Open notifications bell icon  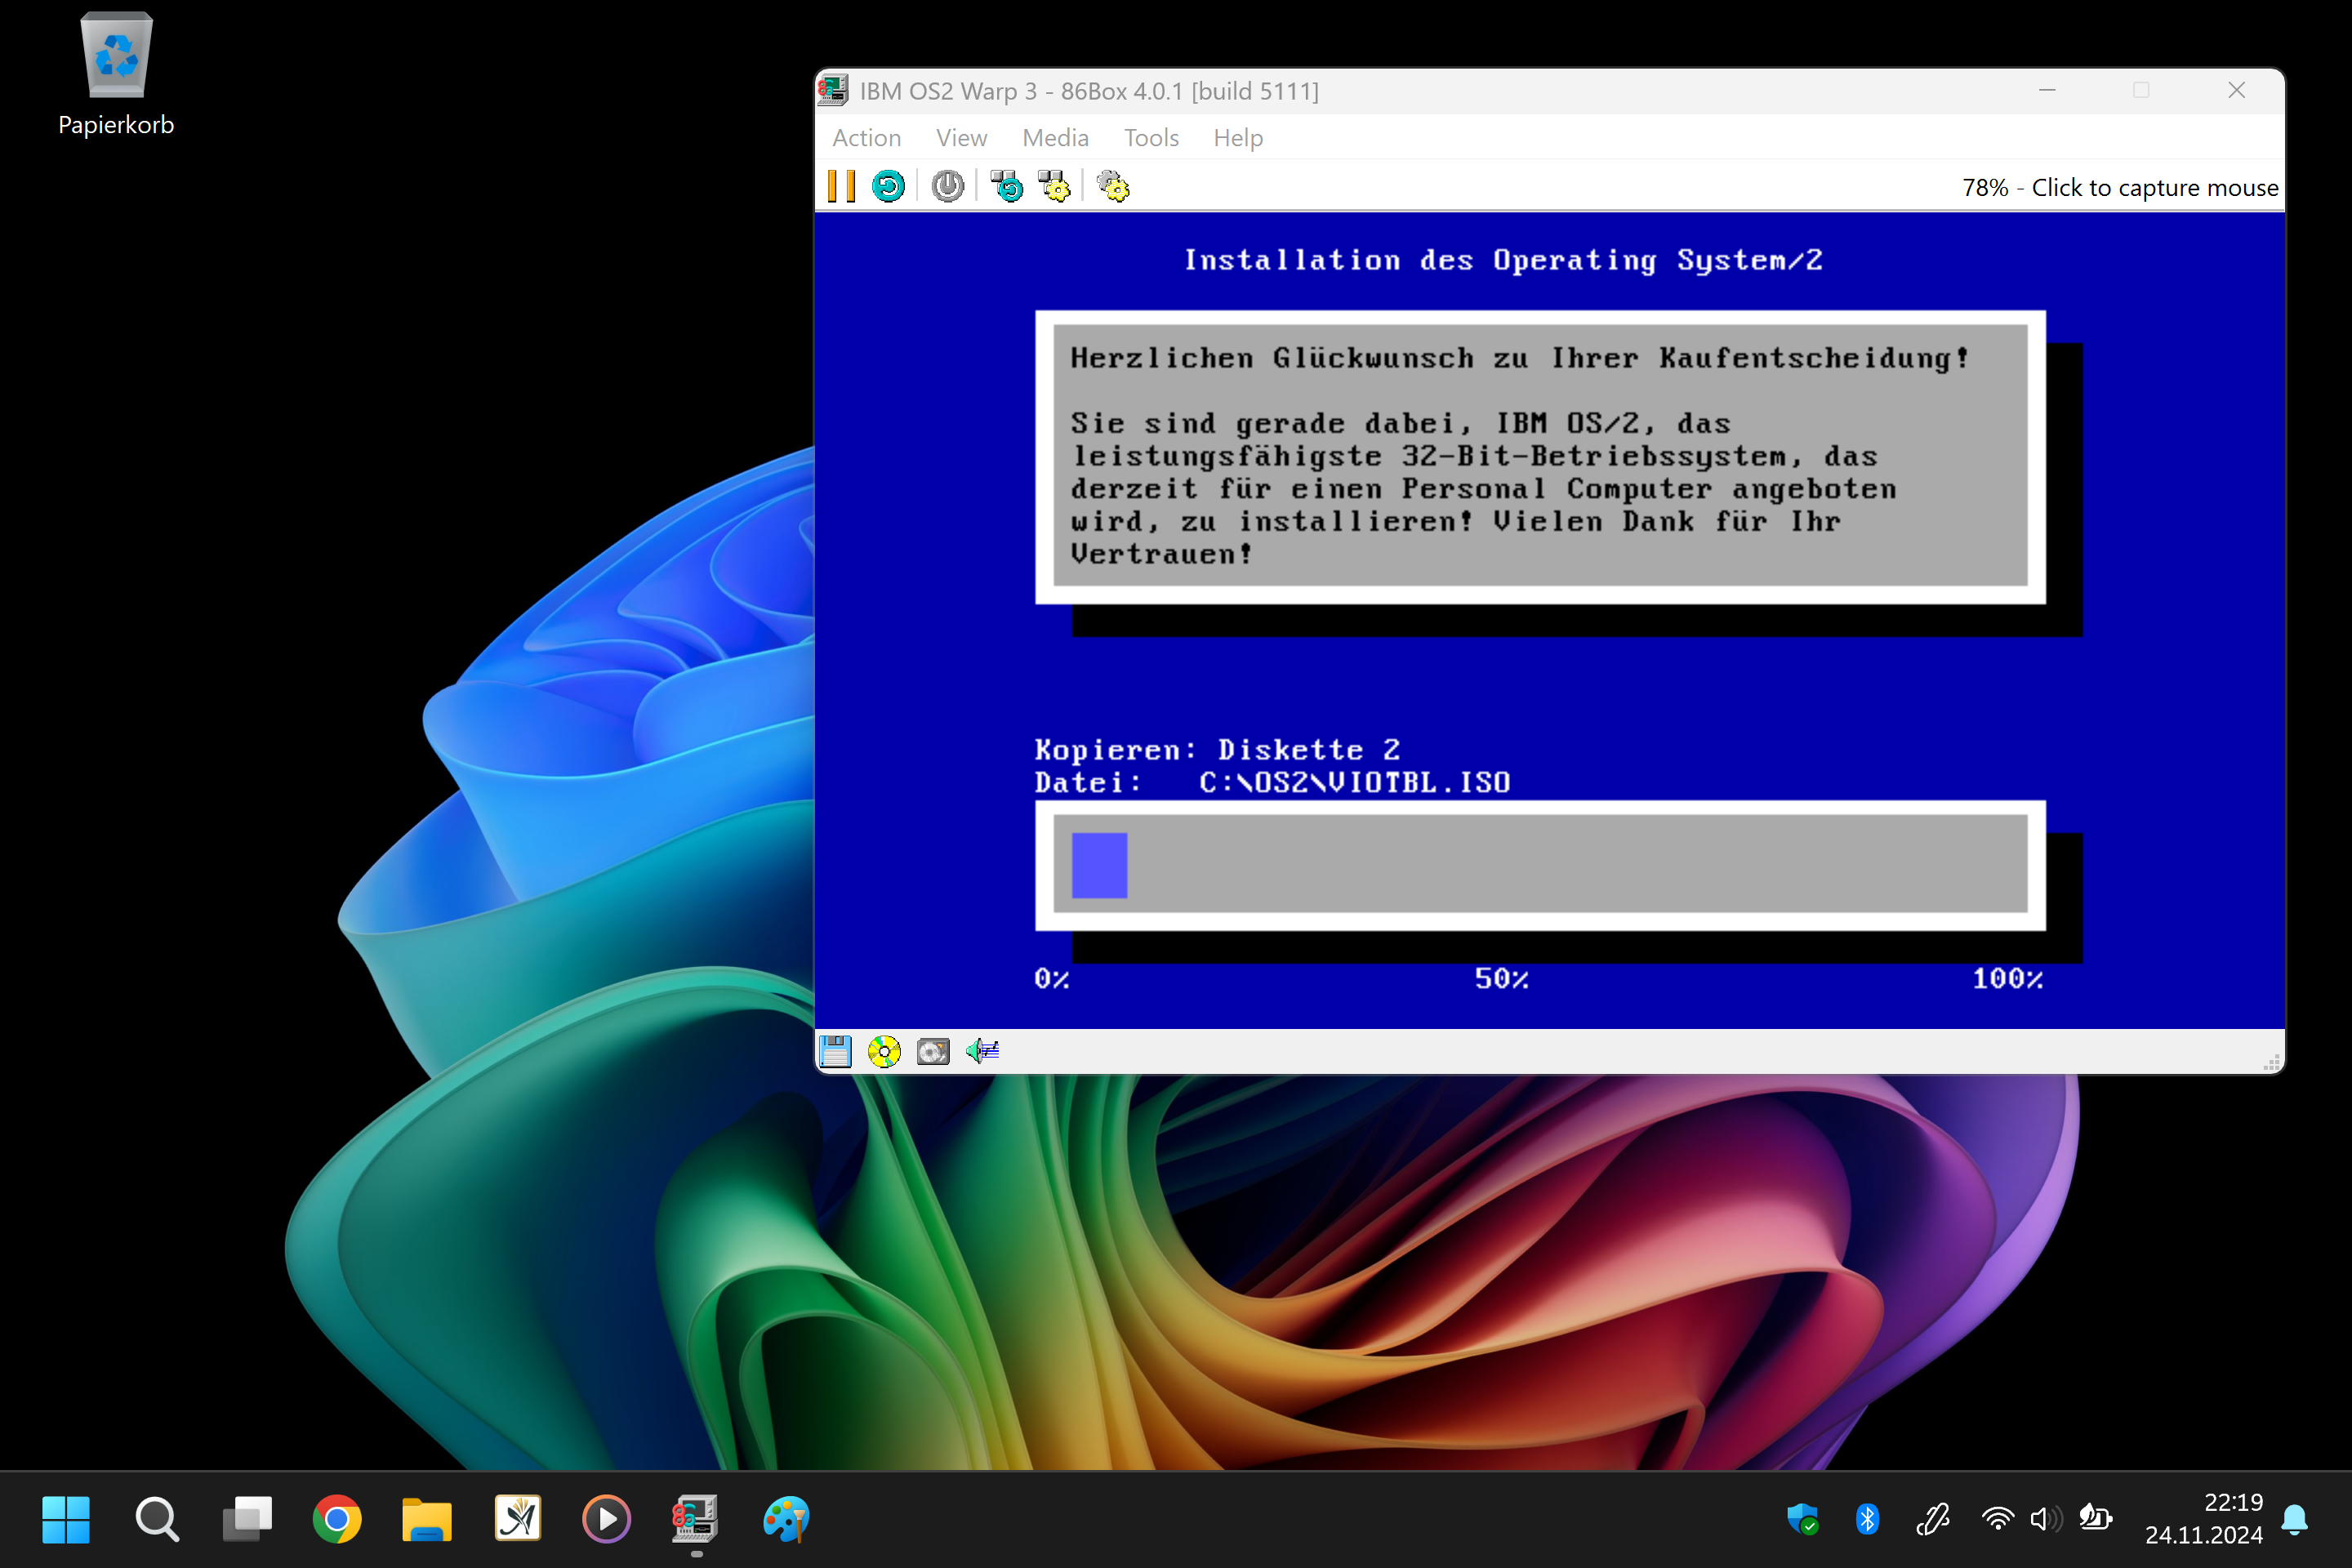[2295, 1519]
